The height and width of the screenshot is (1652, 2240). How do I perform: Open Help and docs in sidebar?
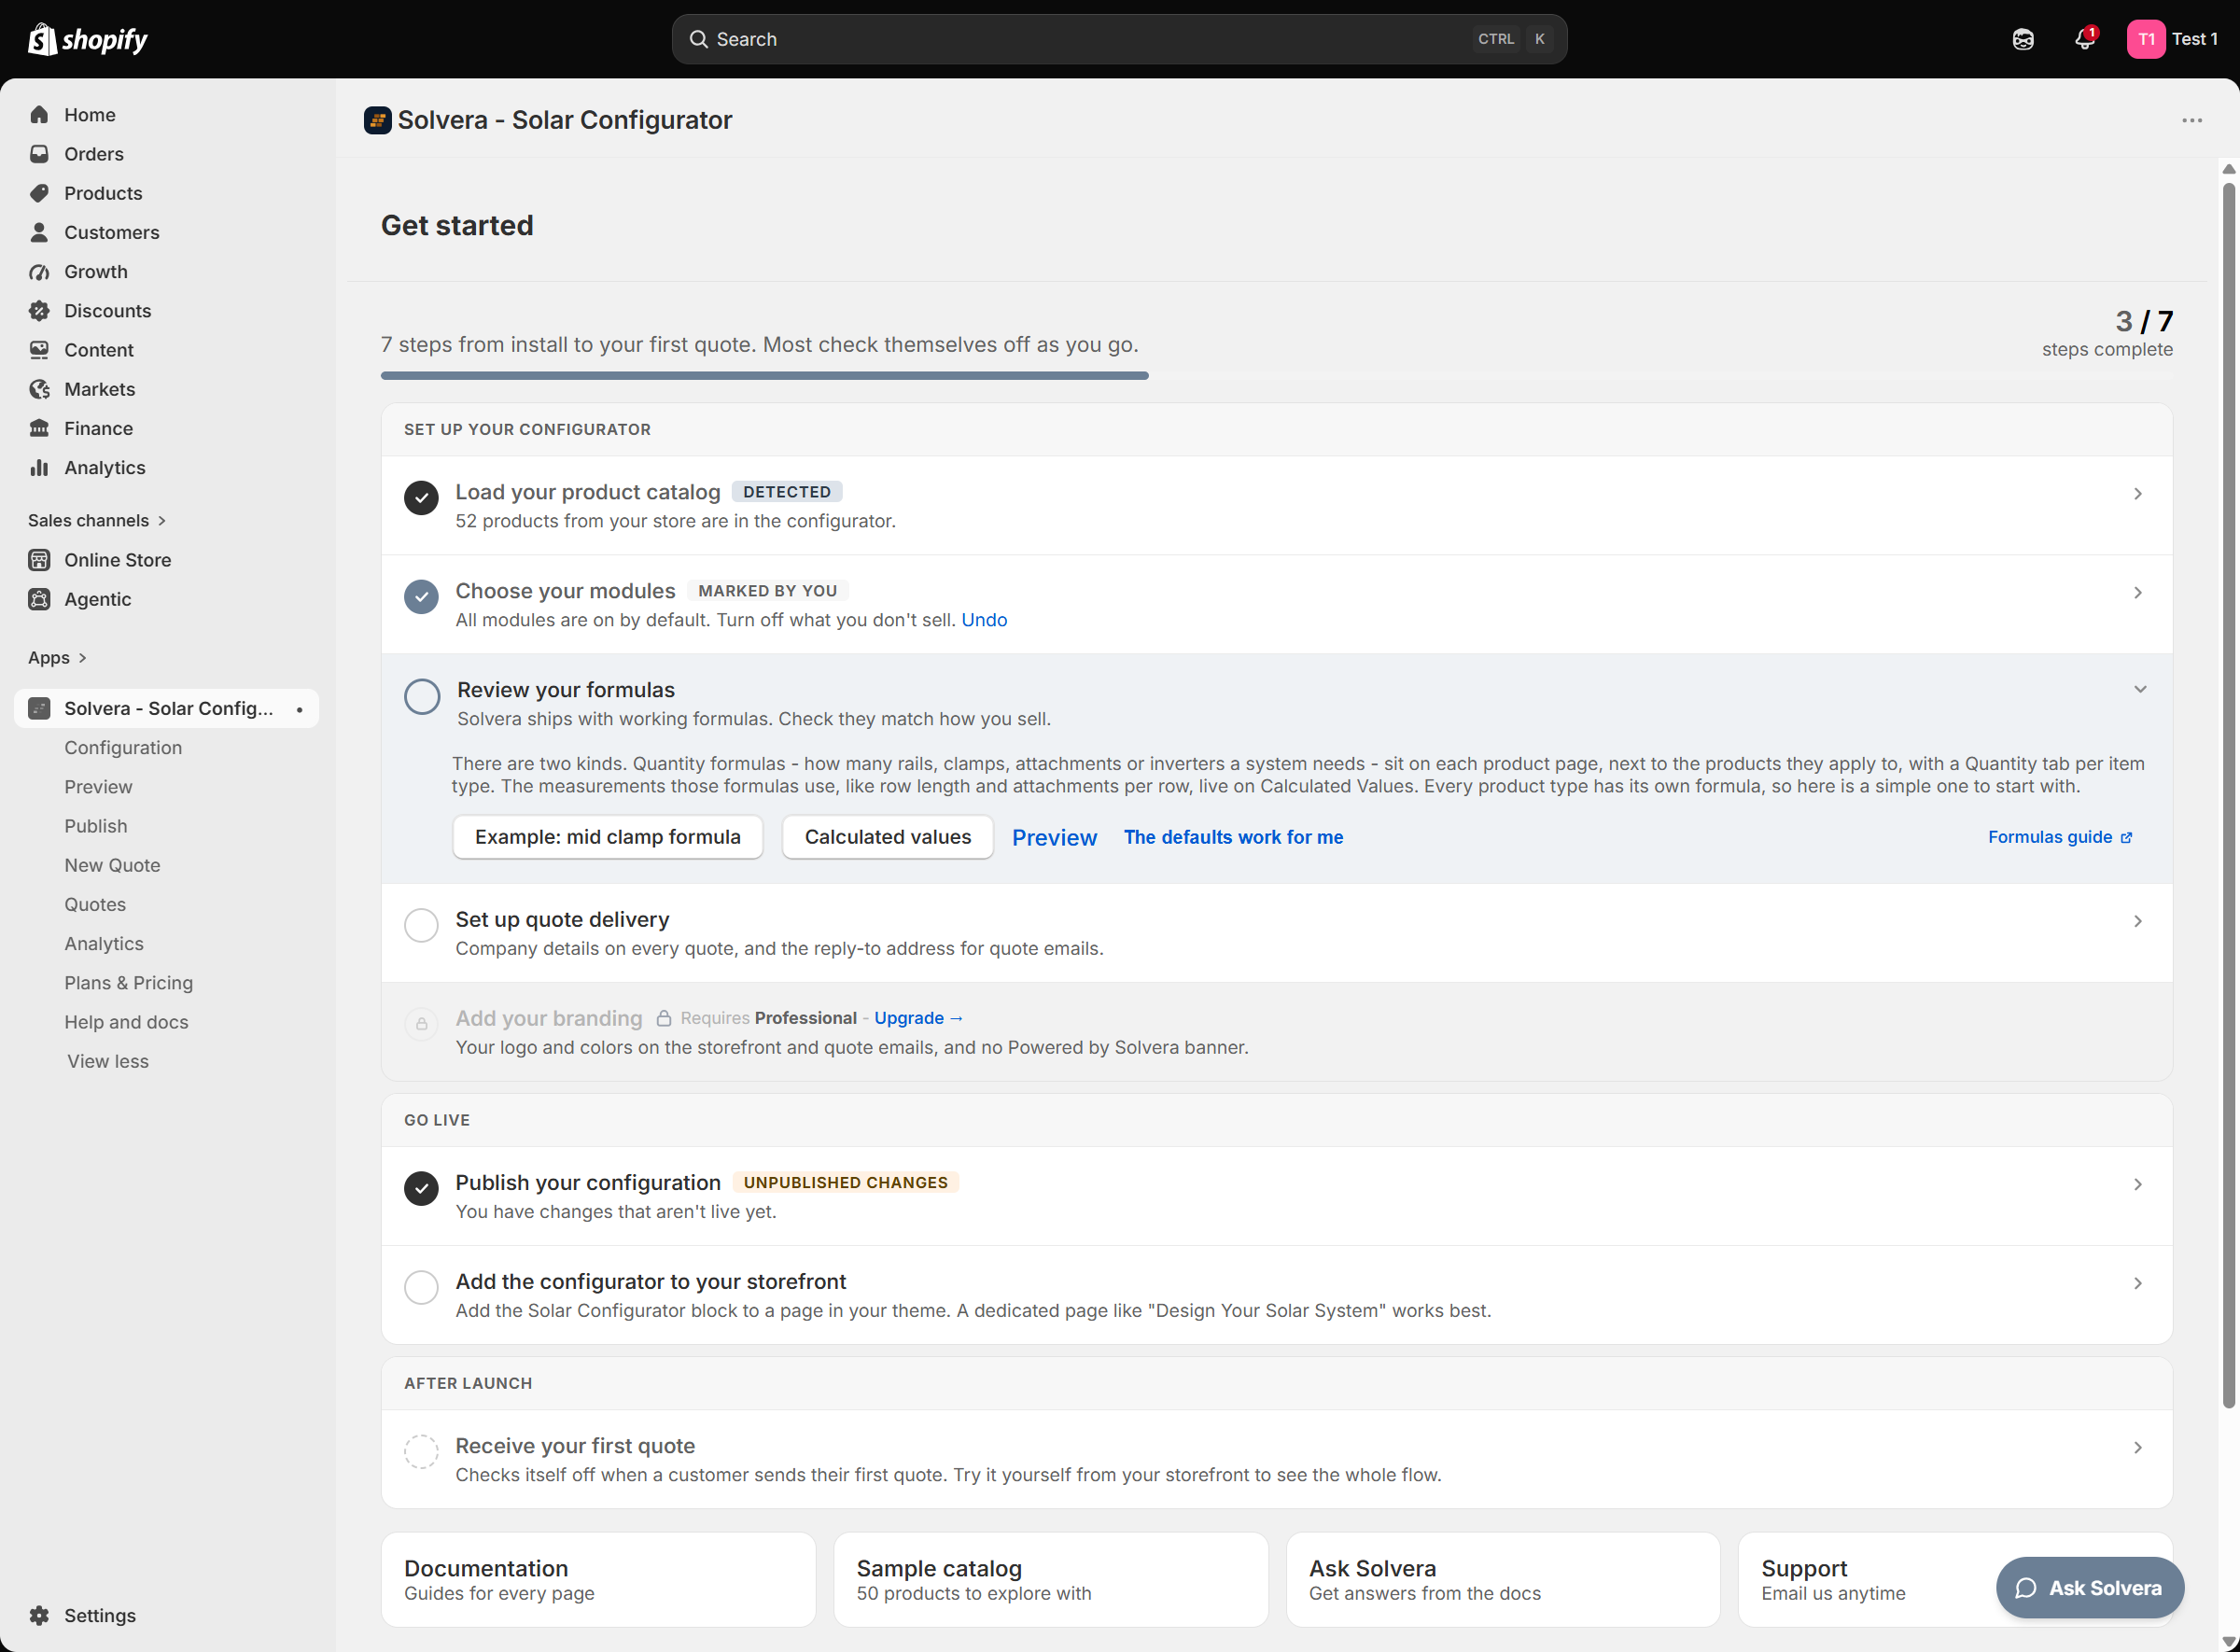click(126, 1023)
